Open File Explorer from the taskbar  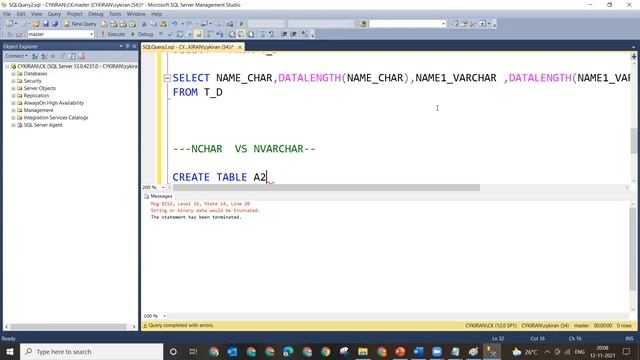(x=363, y=352)
